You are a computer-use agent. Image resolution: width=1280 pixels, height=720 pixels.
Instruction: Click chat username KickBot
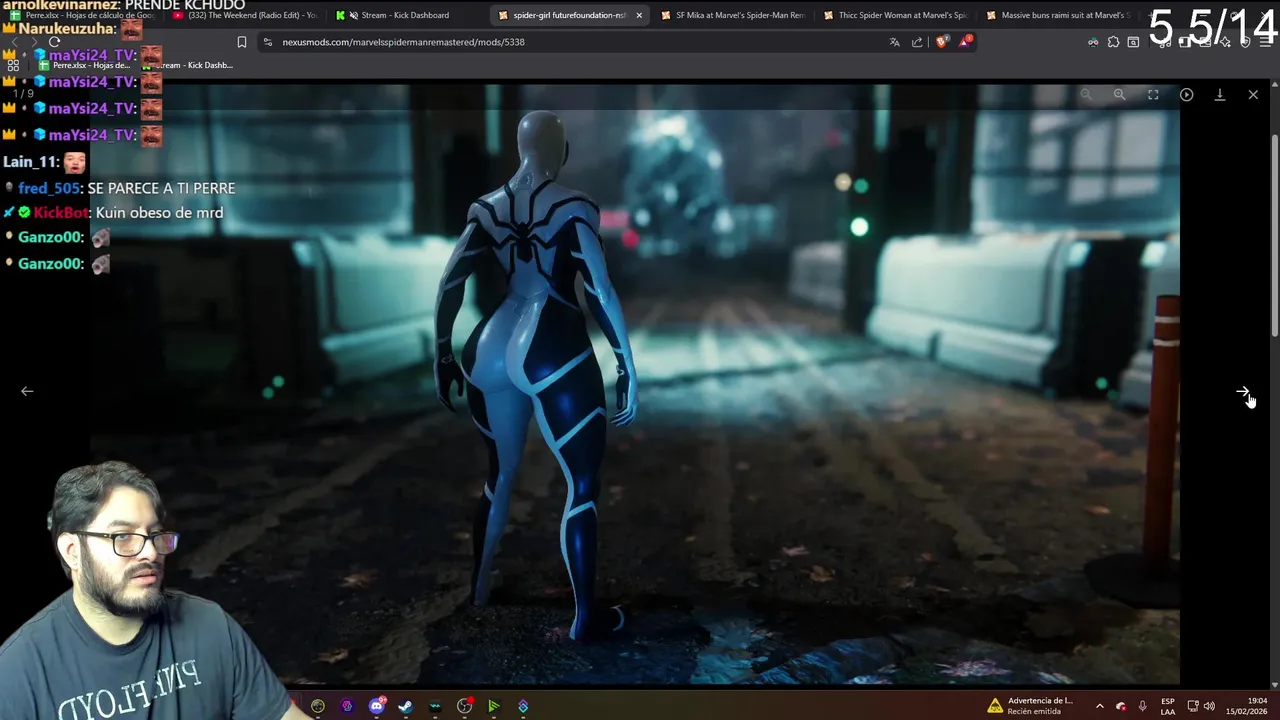coord(61,213)
